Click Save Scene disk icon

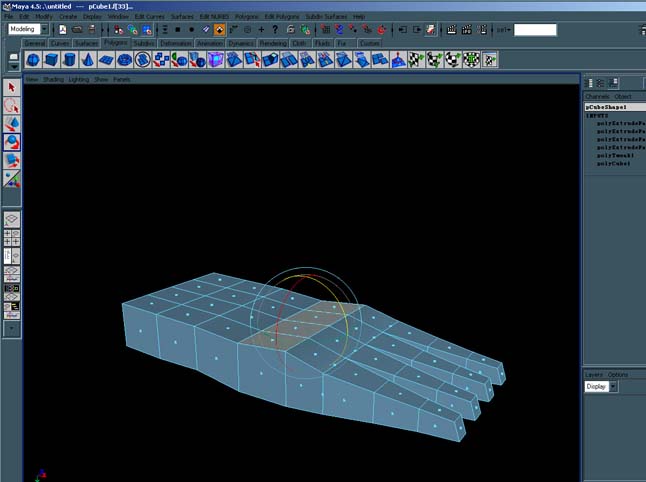point(92,30)
